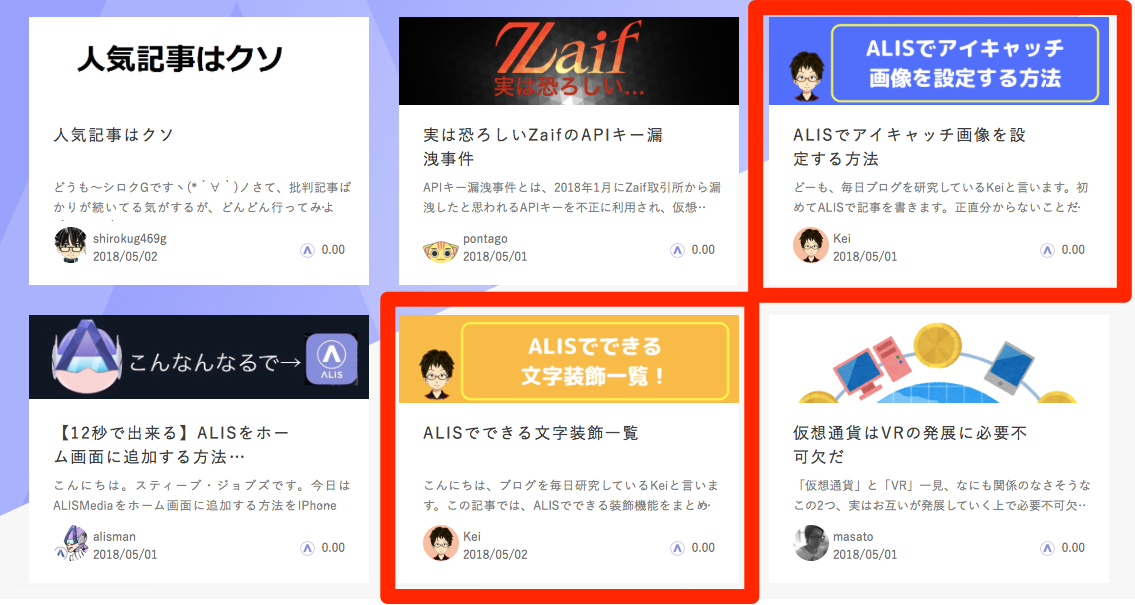Open the Zaif banner thumbnail
This screenshot has width=1135, height=605.
tap(569, 62)
